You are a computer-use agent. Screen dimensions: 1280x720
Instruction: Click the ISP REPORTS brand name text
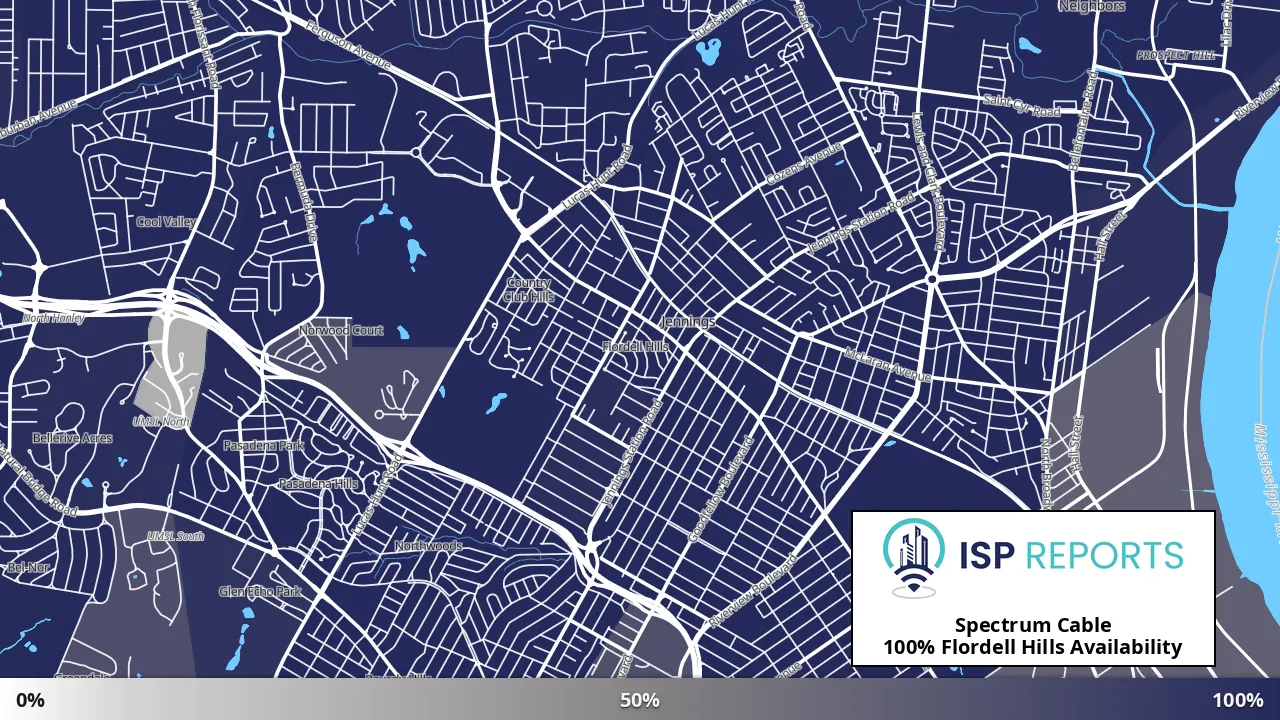(1069, 555)
